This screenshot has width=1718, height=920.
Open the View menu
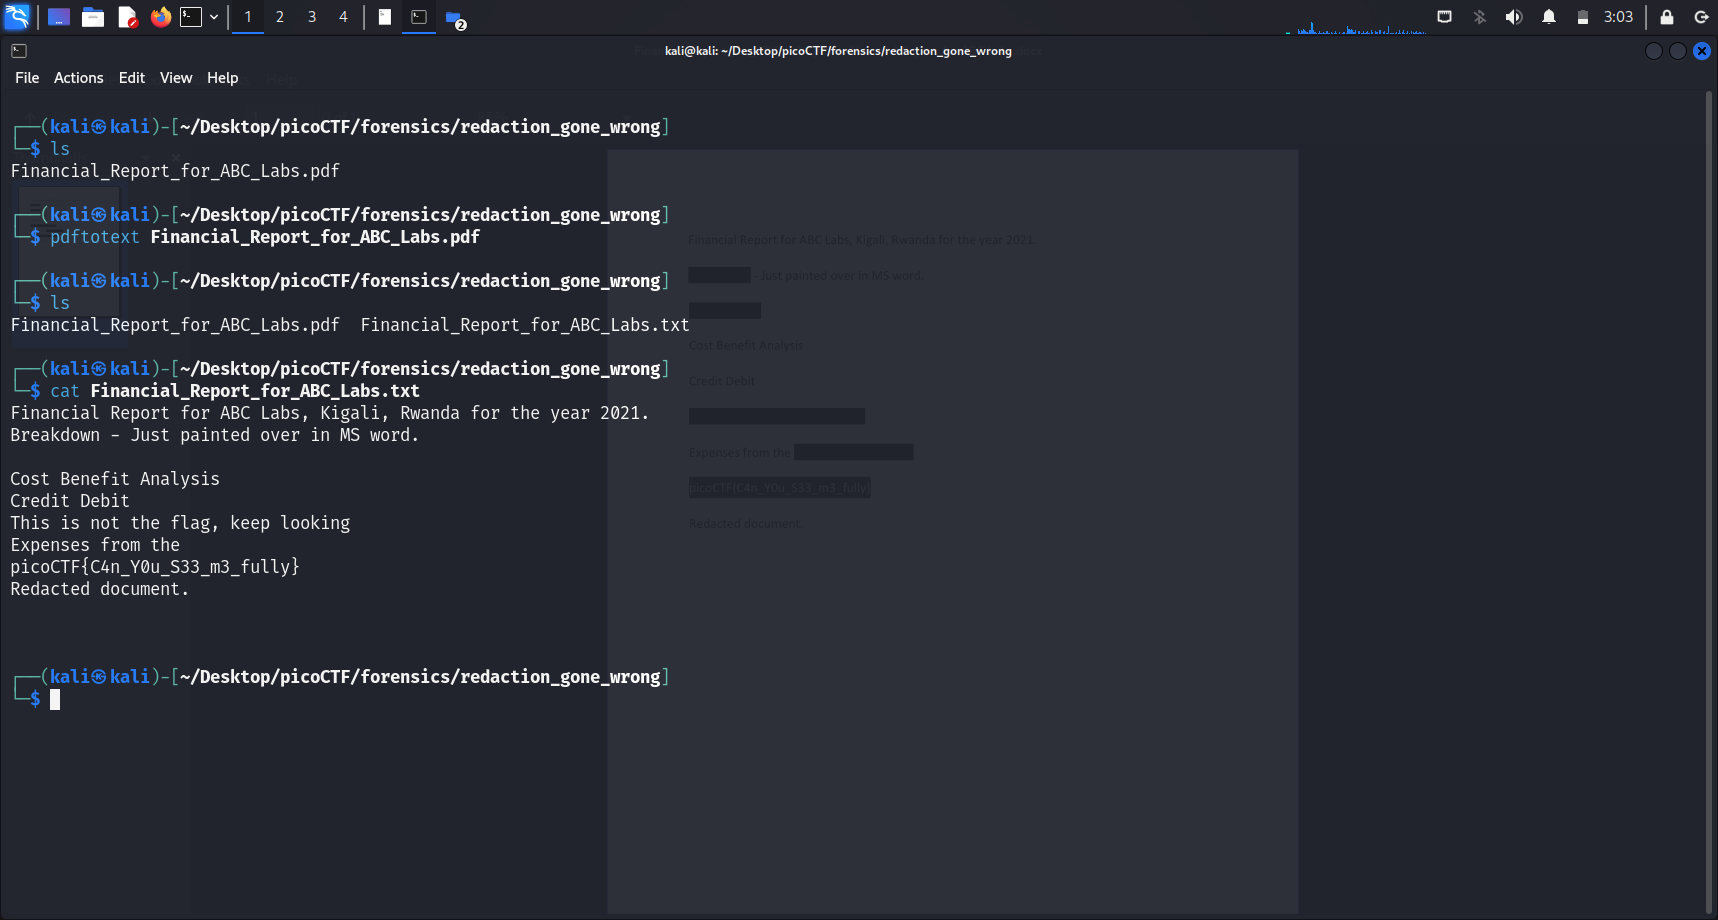[176, 78]
